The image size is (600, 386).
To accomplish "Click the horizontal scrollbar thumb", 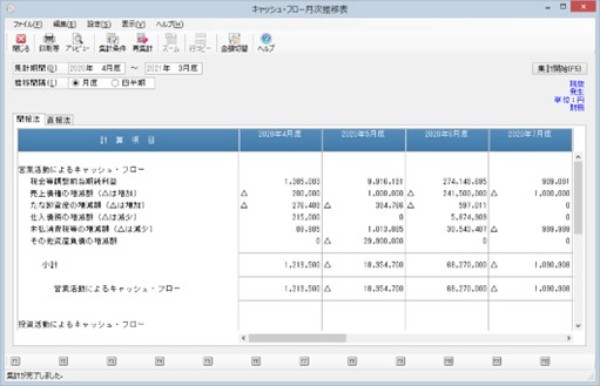I will click(297, 338).
